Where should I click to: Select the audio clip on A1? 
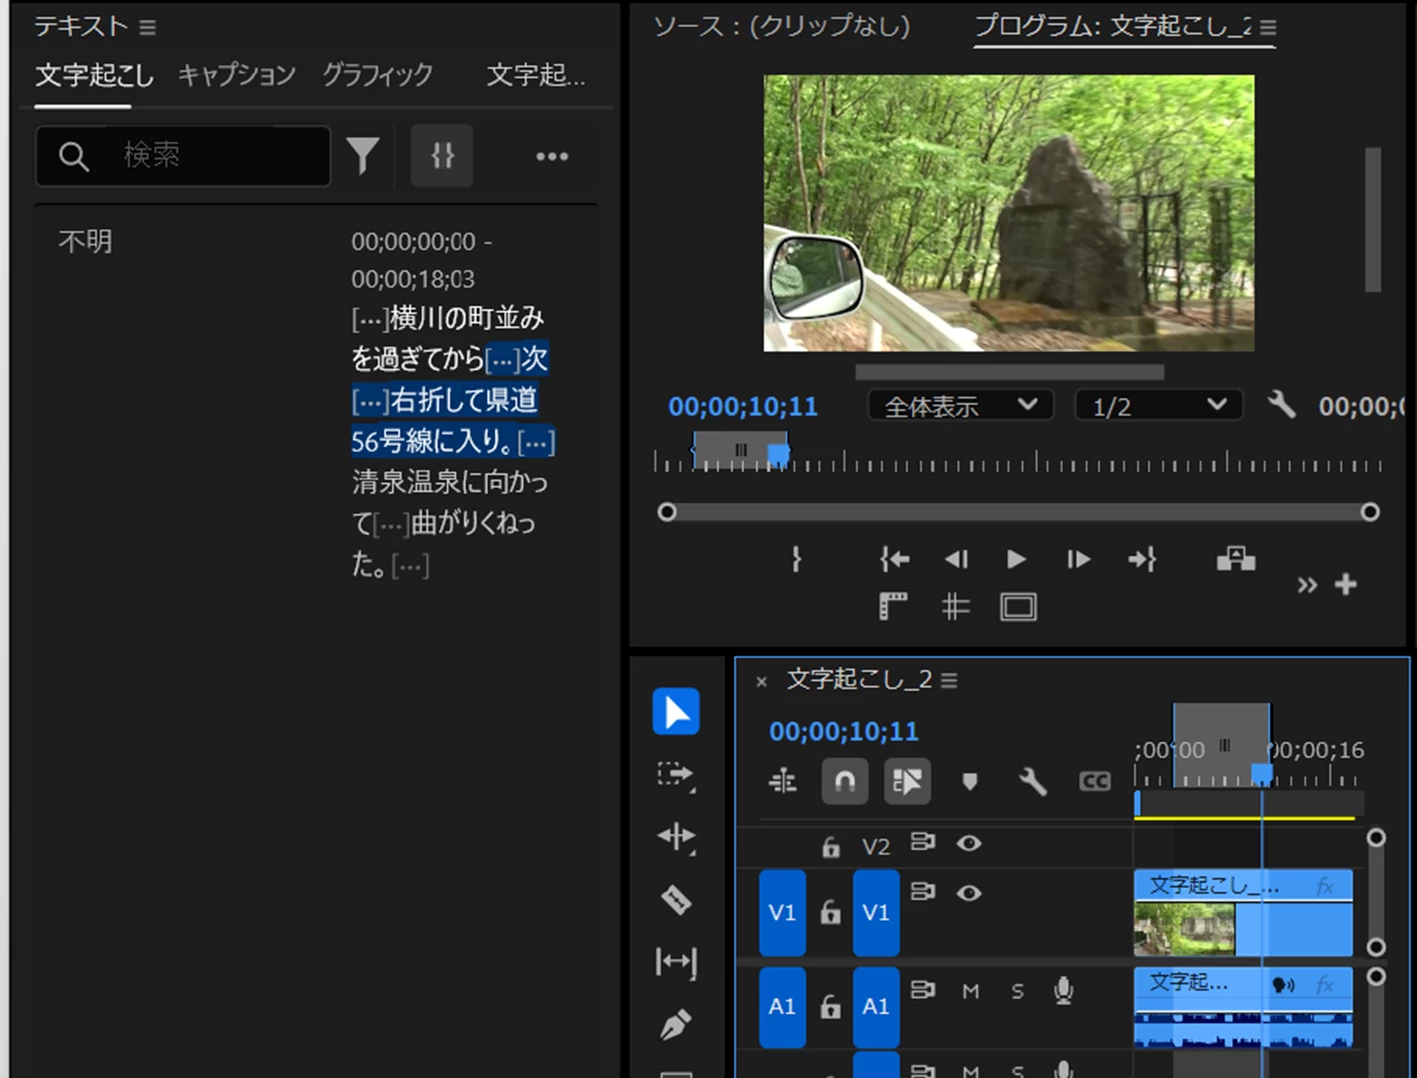(x=1243, y=1007)
